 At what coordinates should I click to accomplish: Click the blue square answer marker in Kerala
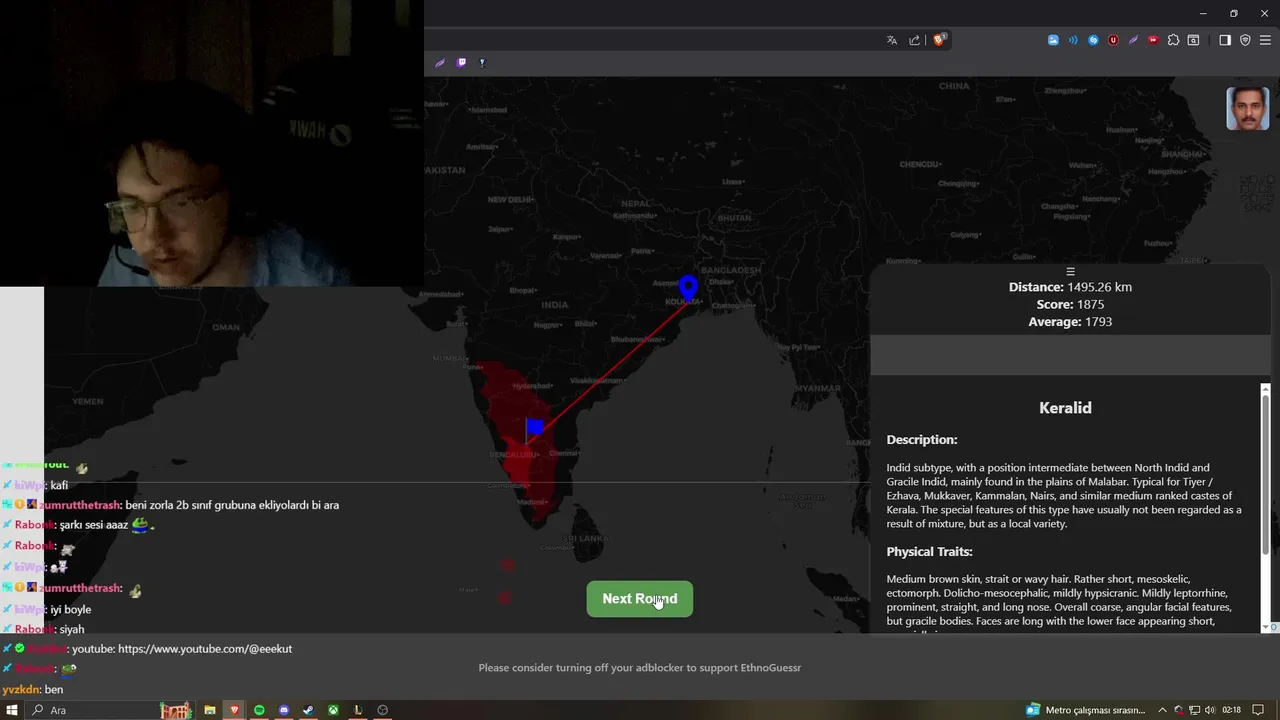pos(535,428)
